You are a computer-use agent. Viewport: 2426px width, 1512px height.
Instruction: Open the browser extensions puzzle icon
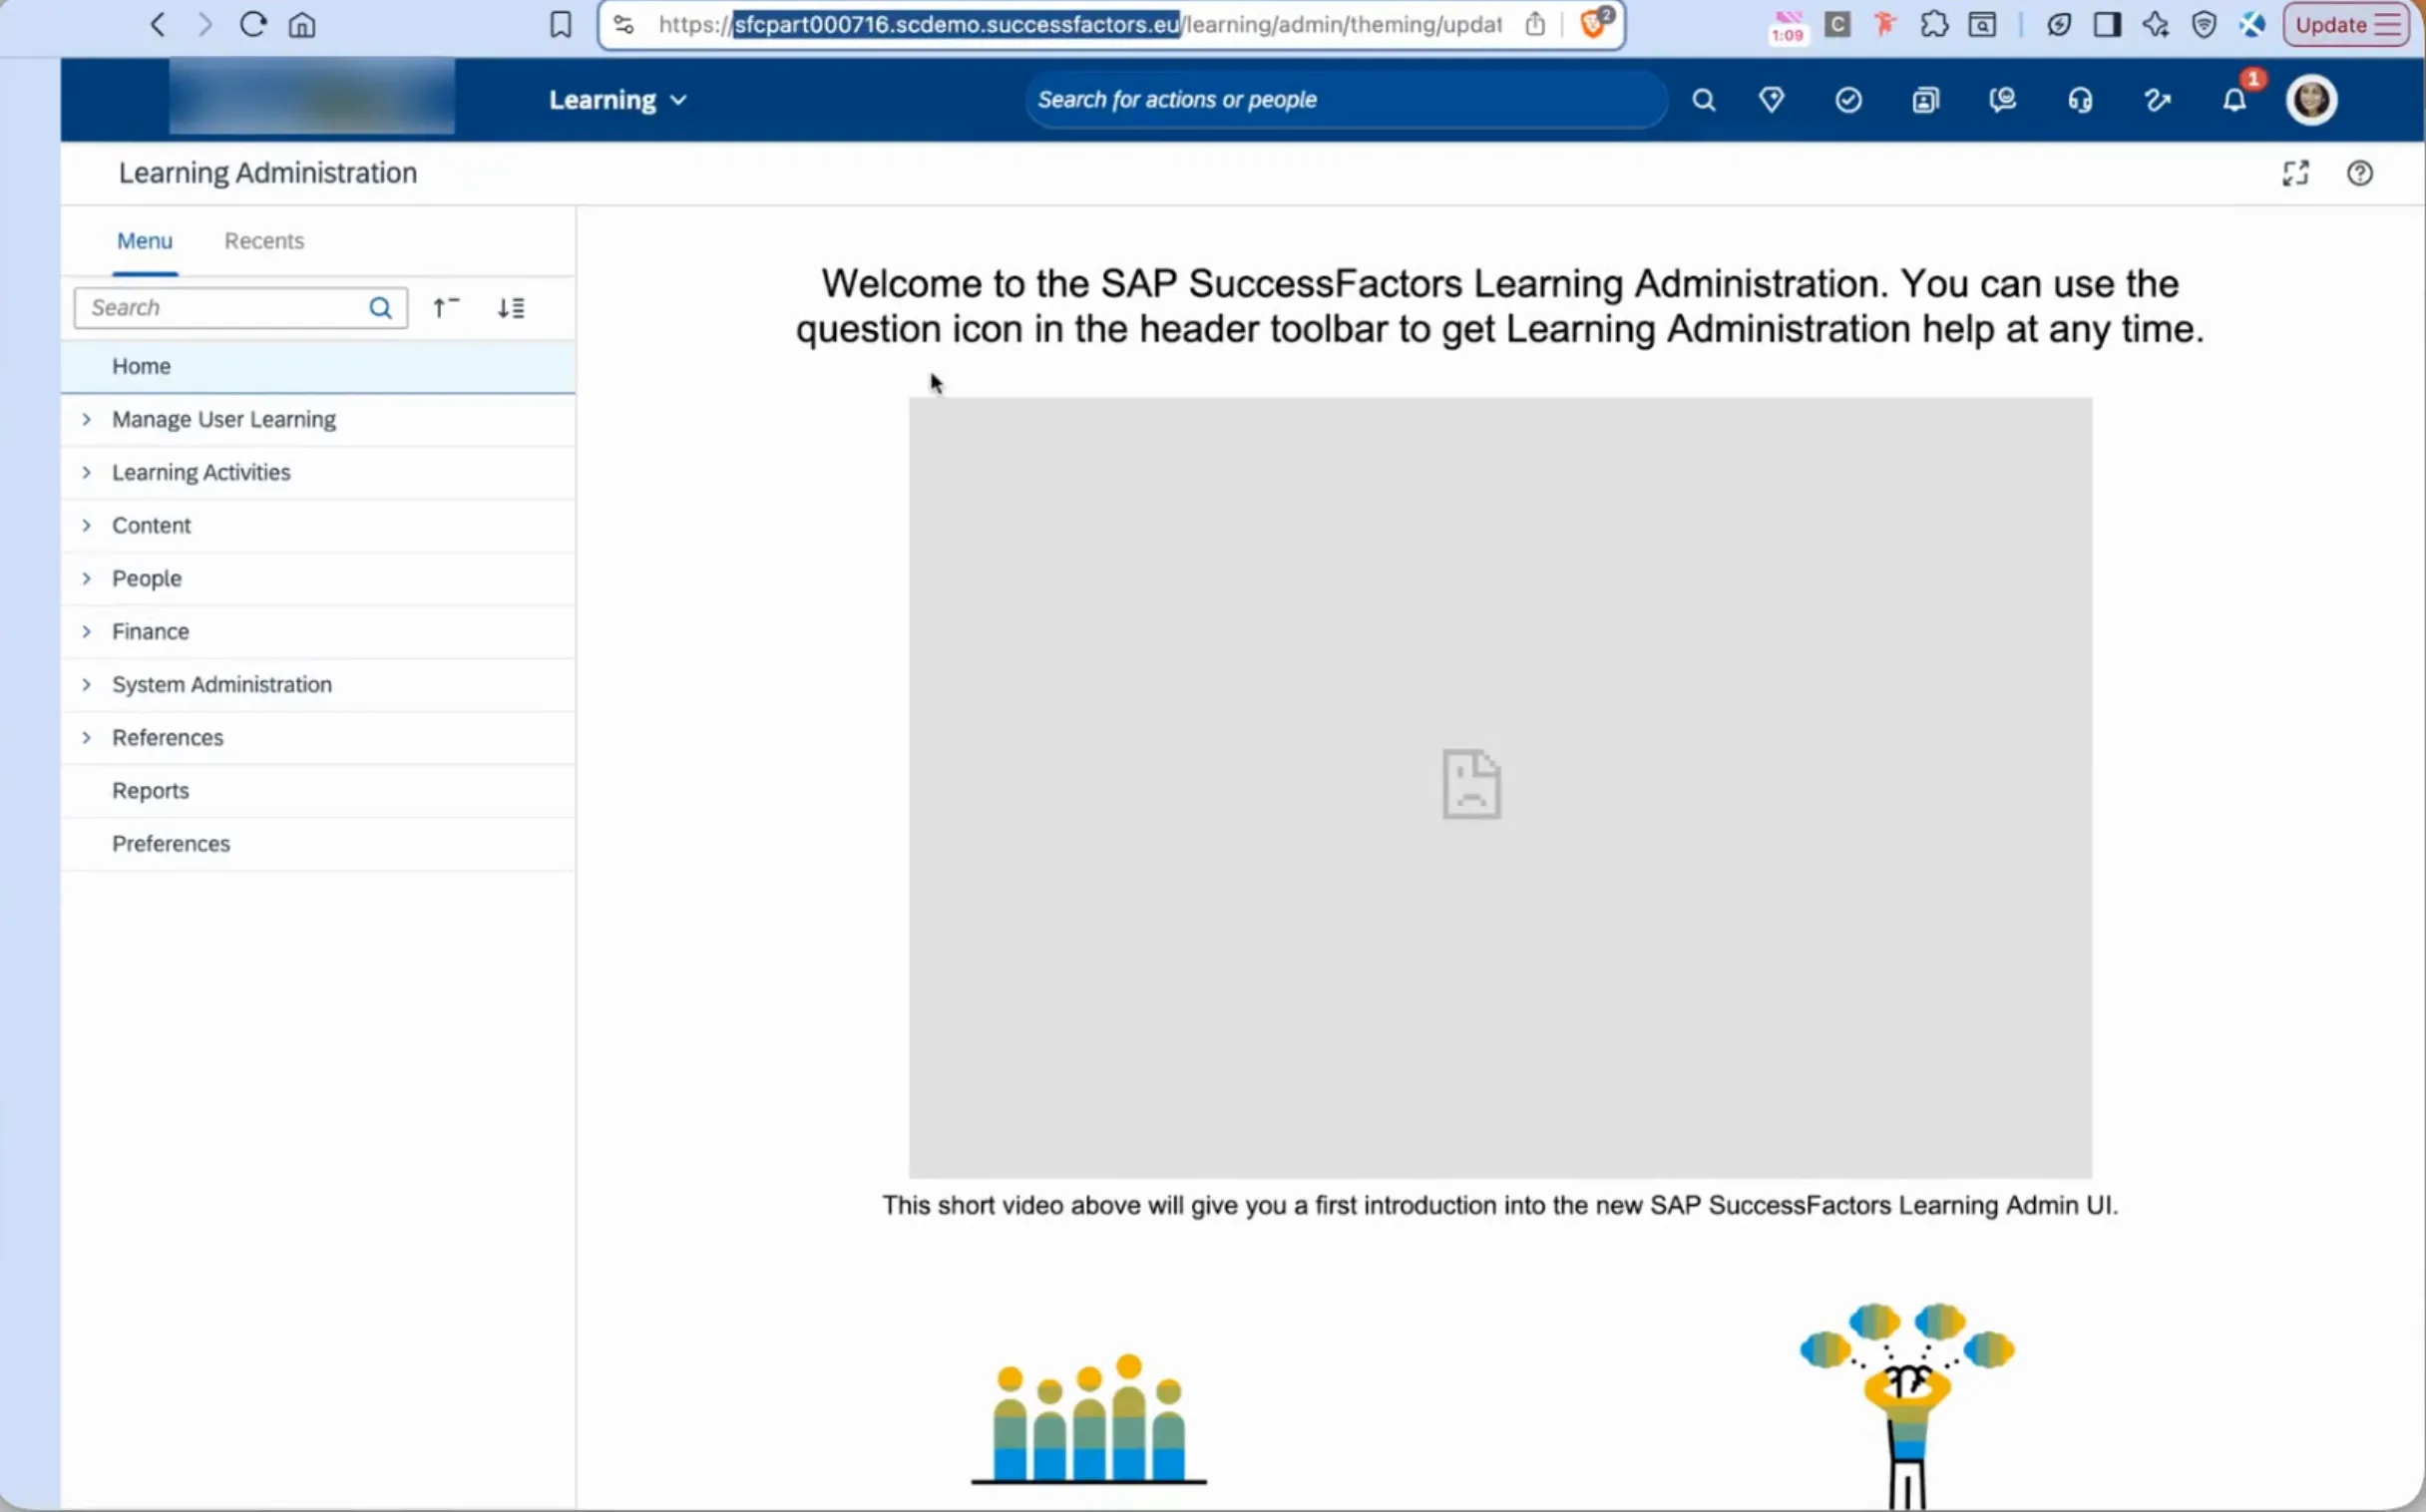click(x=1933, y=24)
